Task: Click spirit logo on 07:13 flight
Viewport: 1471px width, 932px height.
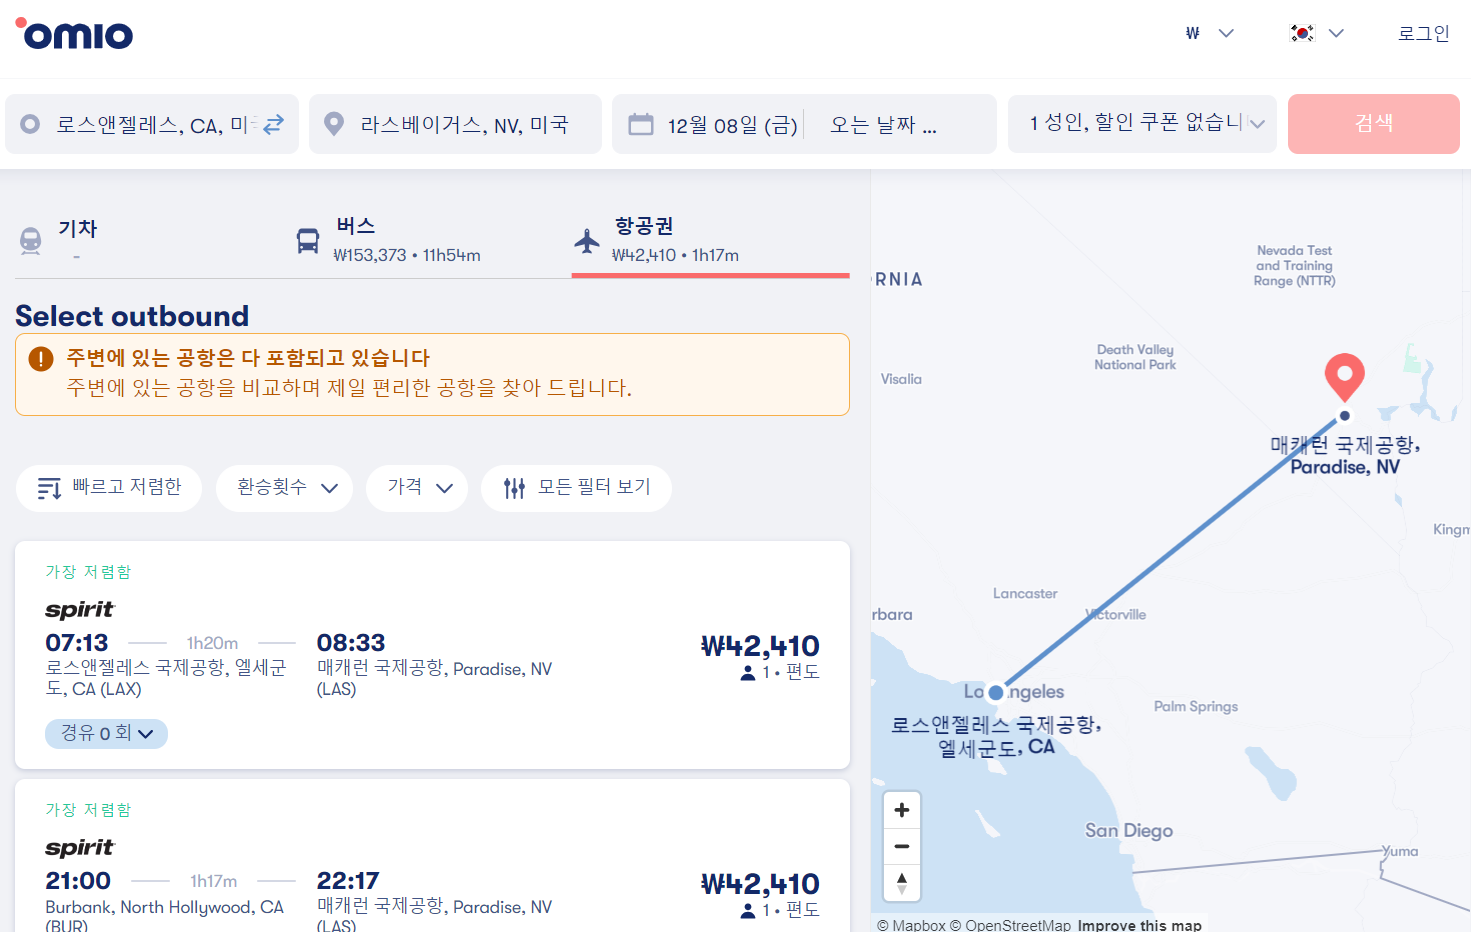Action: click(80, 609)
